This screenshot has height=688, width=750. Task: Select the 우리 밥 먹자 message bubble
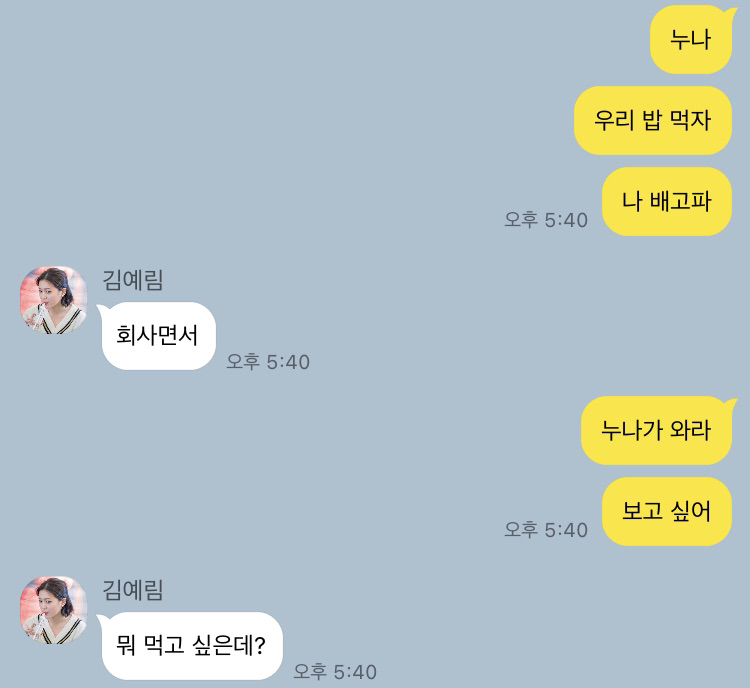653,120
